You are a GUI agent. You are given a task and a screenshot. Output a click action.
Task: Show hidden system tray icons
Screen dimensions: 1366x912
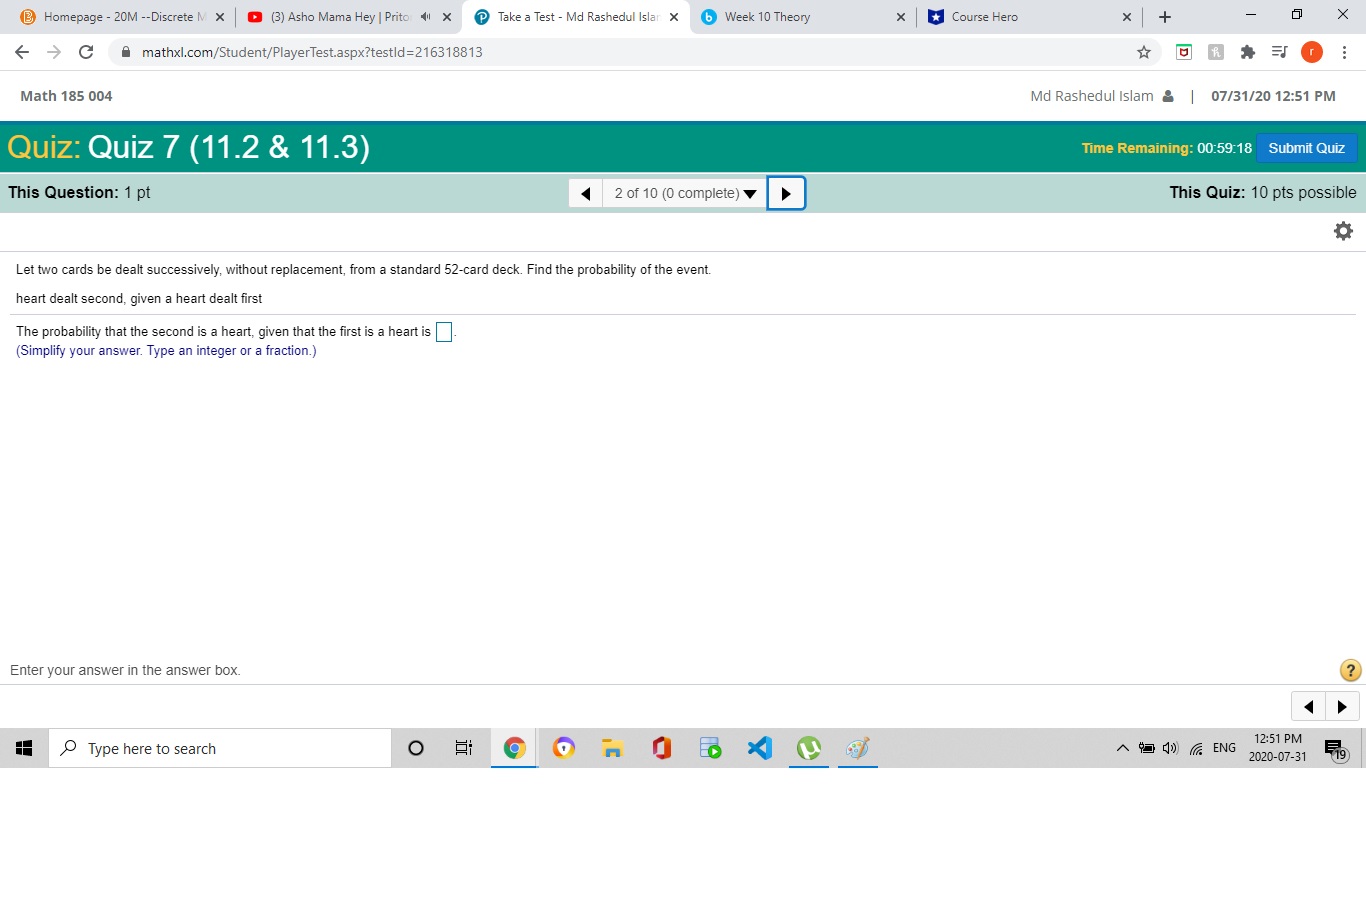pyautogui.click(x=1122, y=748)
